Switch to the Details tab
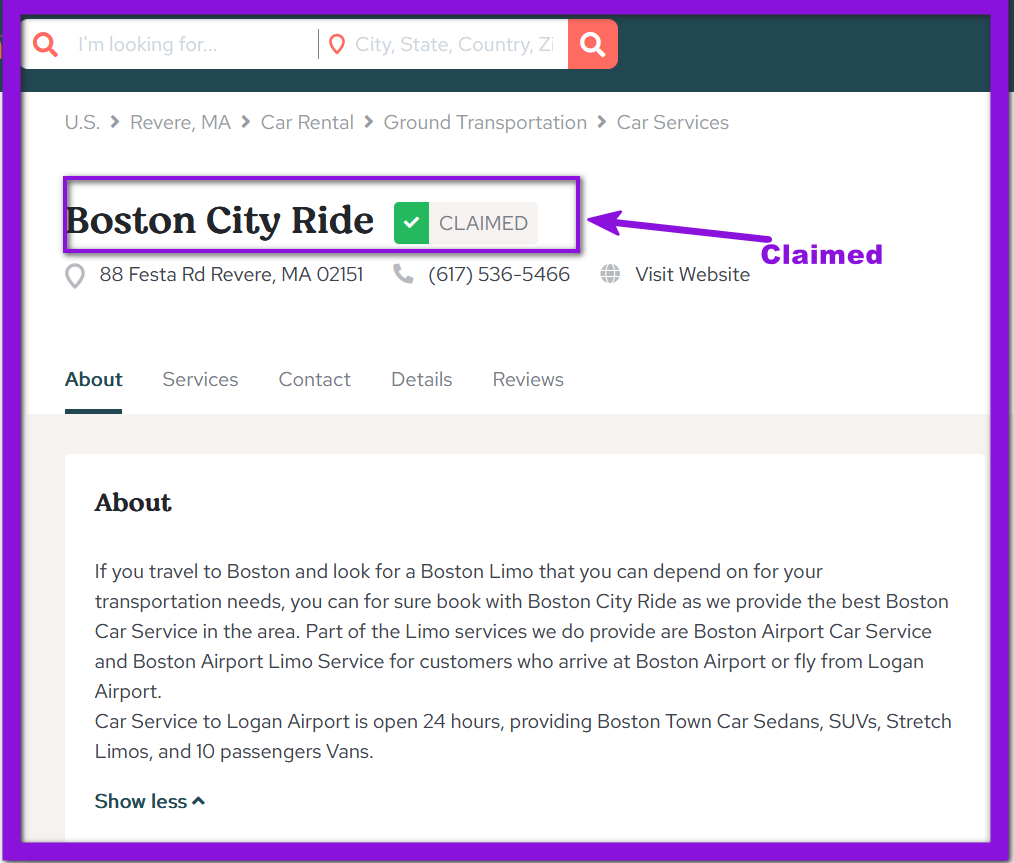The width and height of the screenshot is (1014, 863). pyautogui.click(x=422, y=379)
